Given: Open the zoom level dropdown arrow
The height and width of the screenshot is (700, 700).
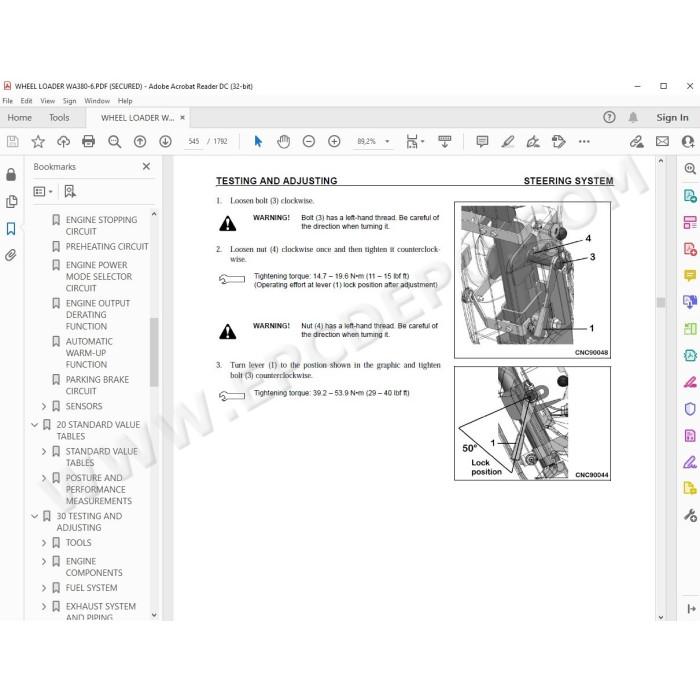Looking at the screenshot, I should [387, 142].
